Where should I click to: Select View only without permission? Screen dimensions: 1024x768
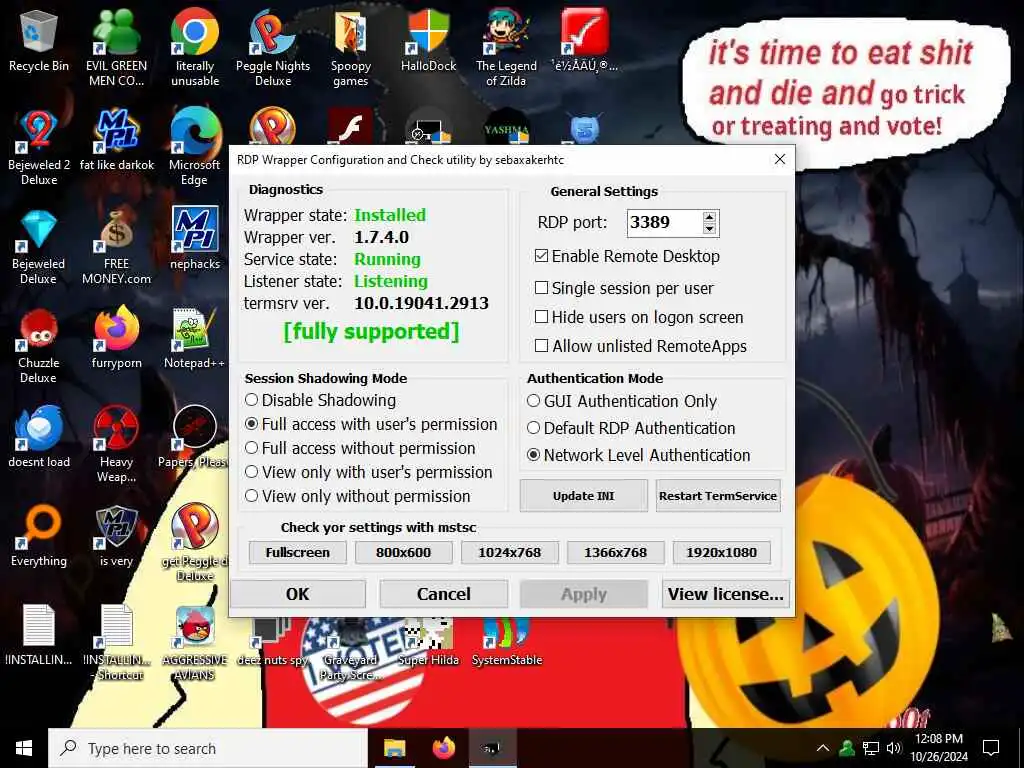[251, 496]
